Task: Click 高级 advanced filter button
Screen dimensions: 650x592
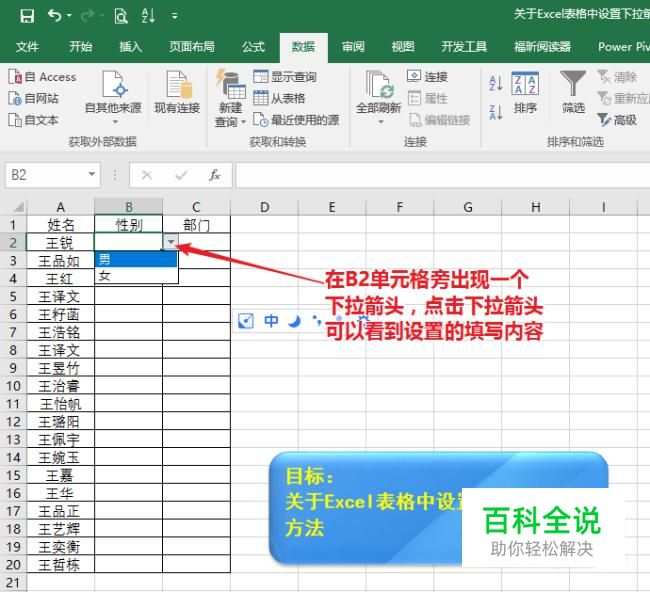Action: (x=617, y=120)
